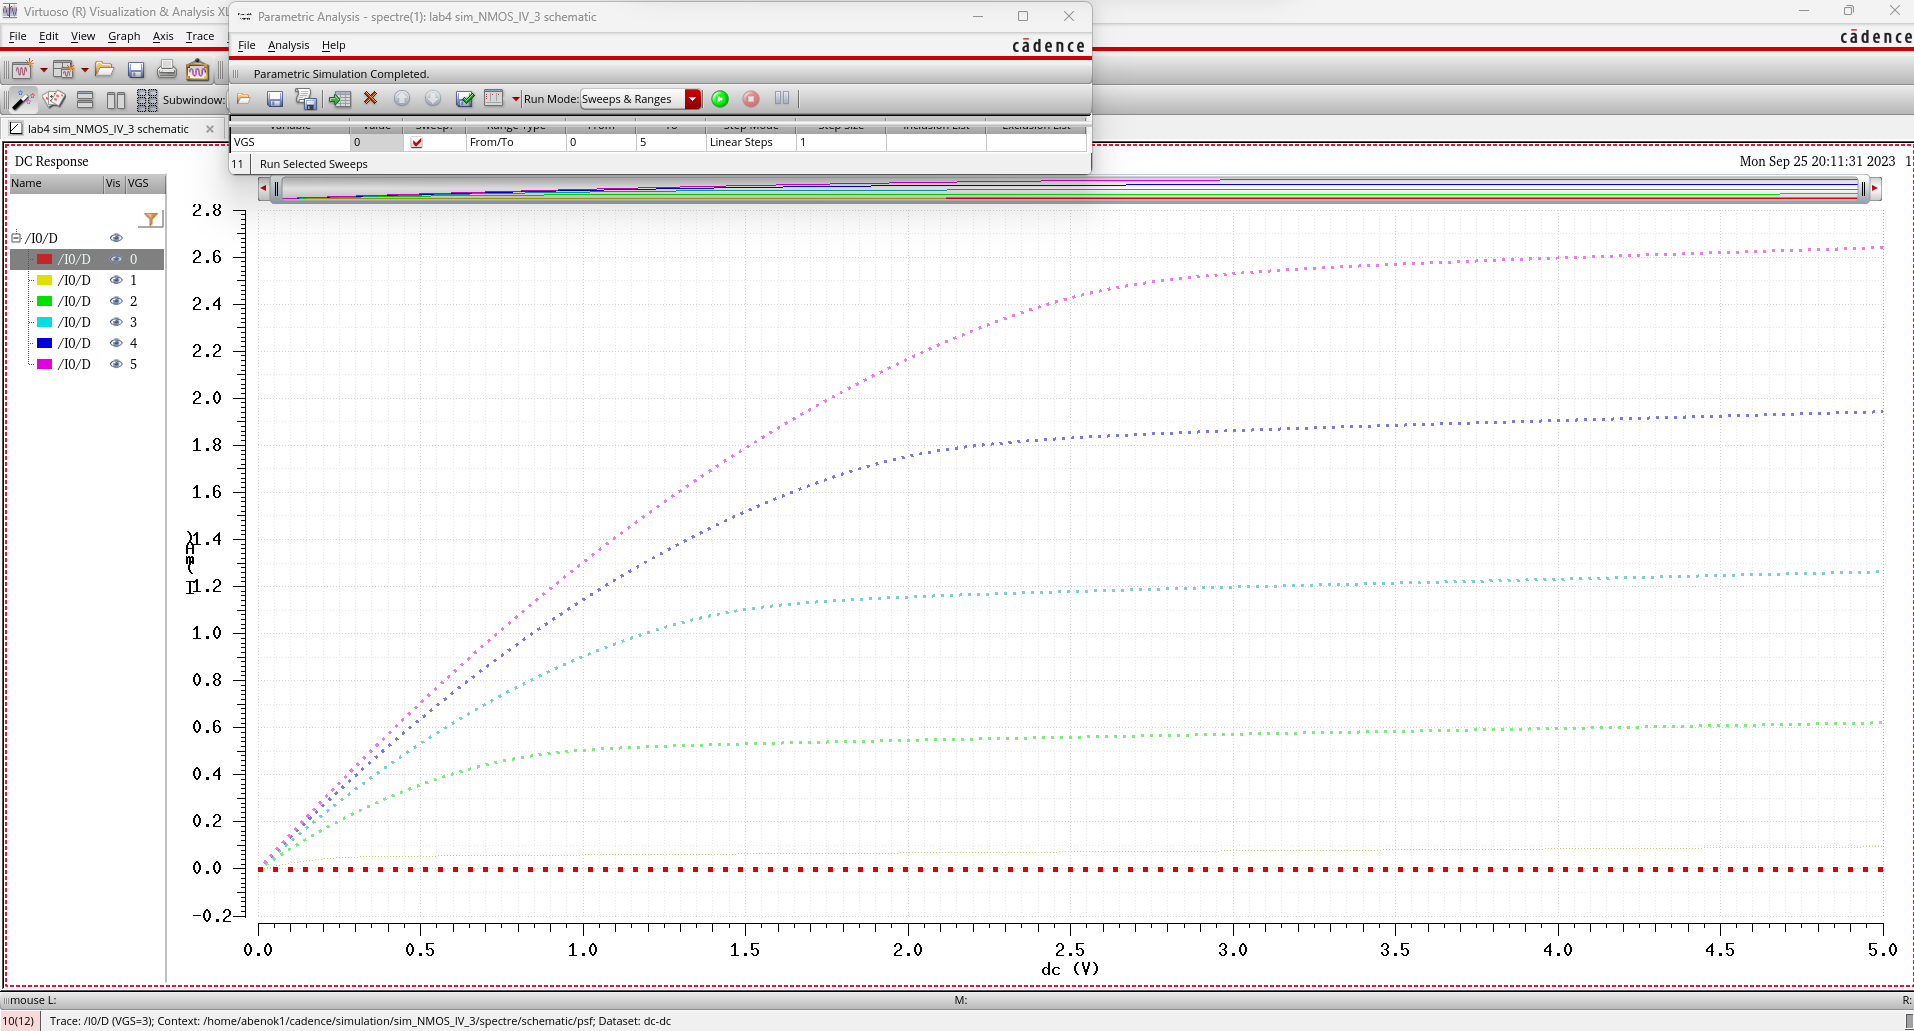Select the grid subwindow layout icon
The width and height of the screenshot is (1914, 1031).
tap(147, 100)
